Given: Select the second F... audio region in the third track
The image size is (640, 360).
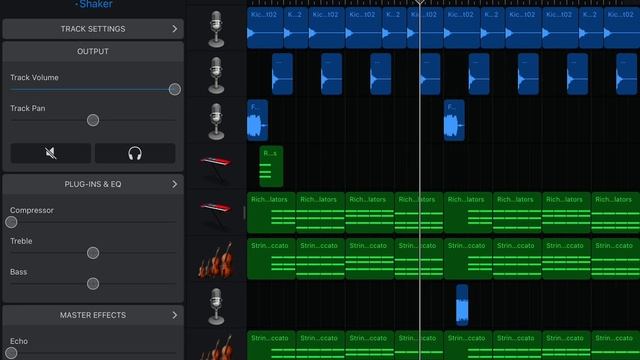Looking at the screenshot, I should tap(454, 120).
